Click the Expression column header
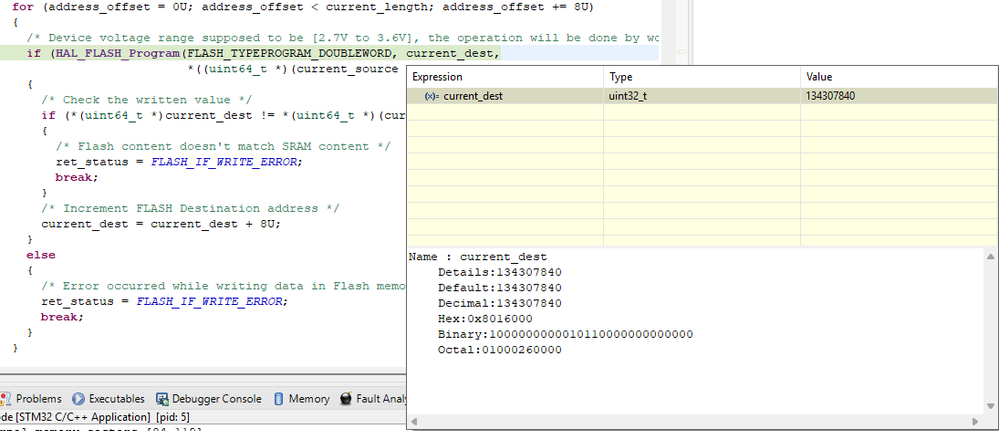999x431 pixels. (505, 77)
